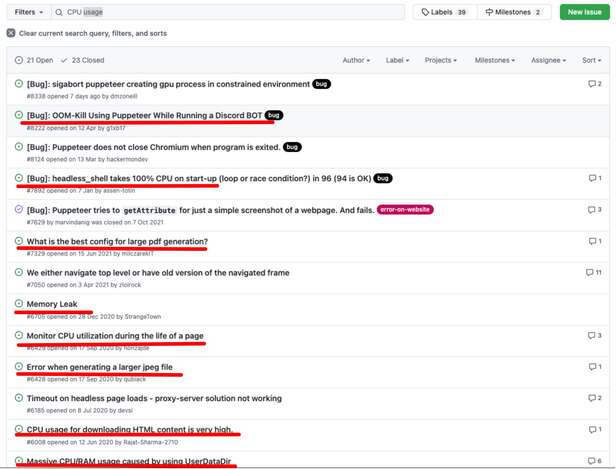The width and height of the screenshot is (616, 469).
Task: Expand the Author filter dropdown
Action: pos(355,60)
